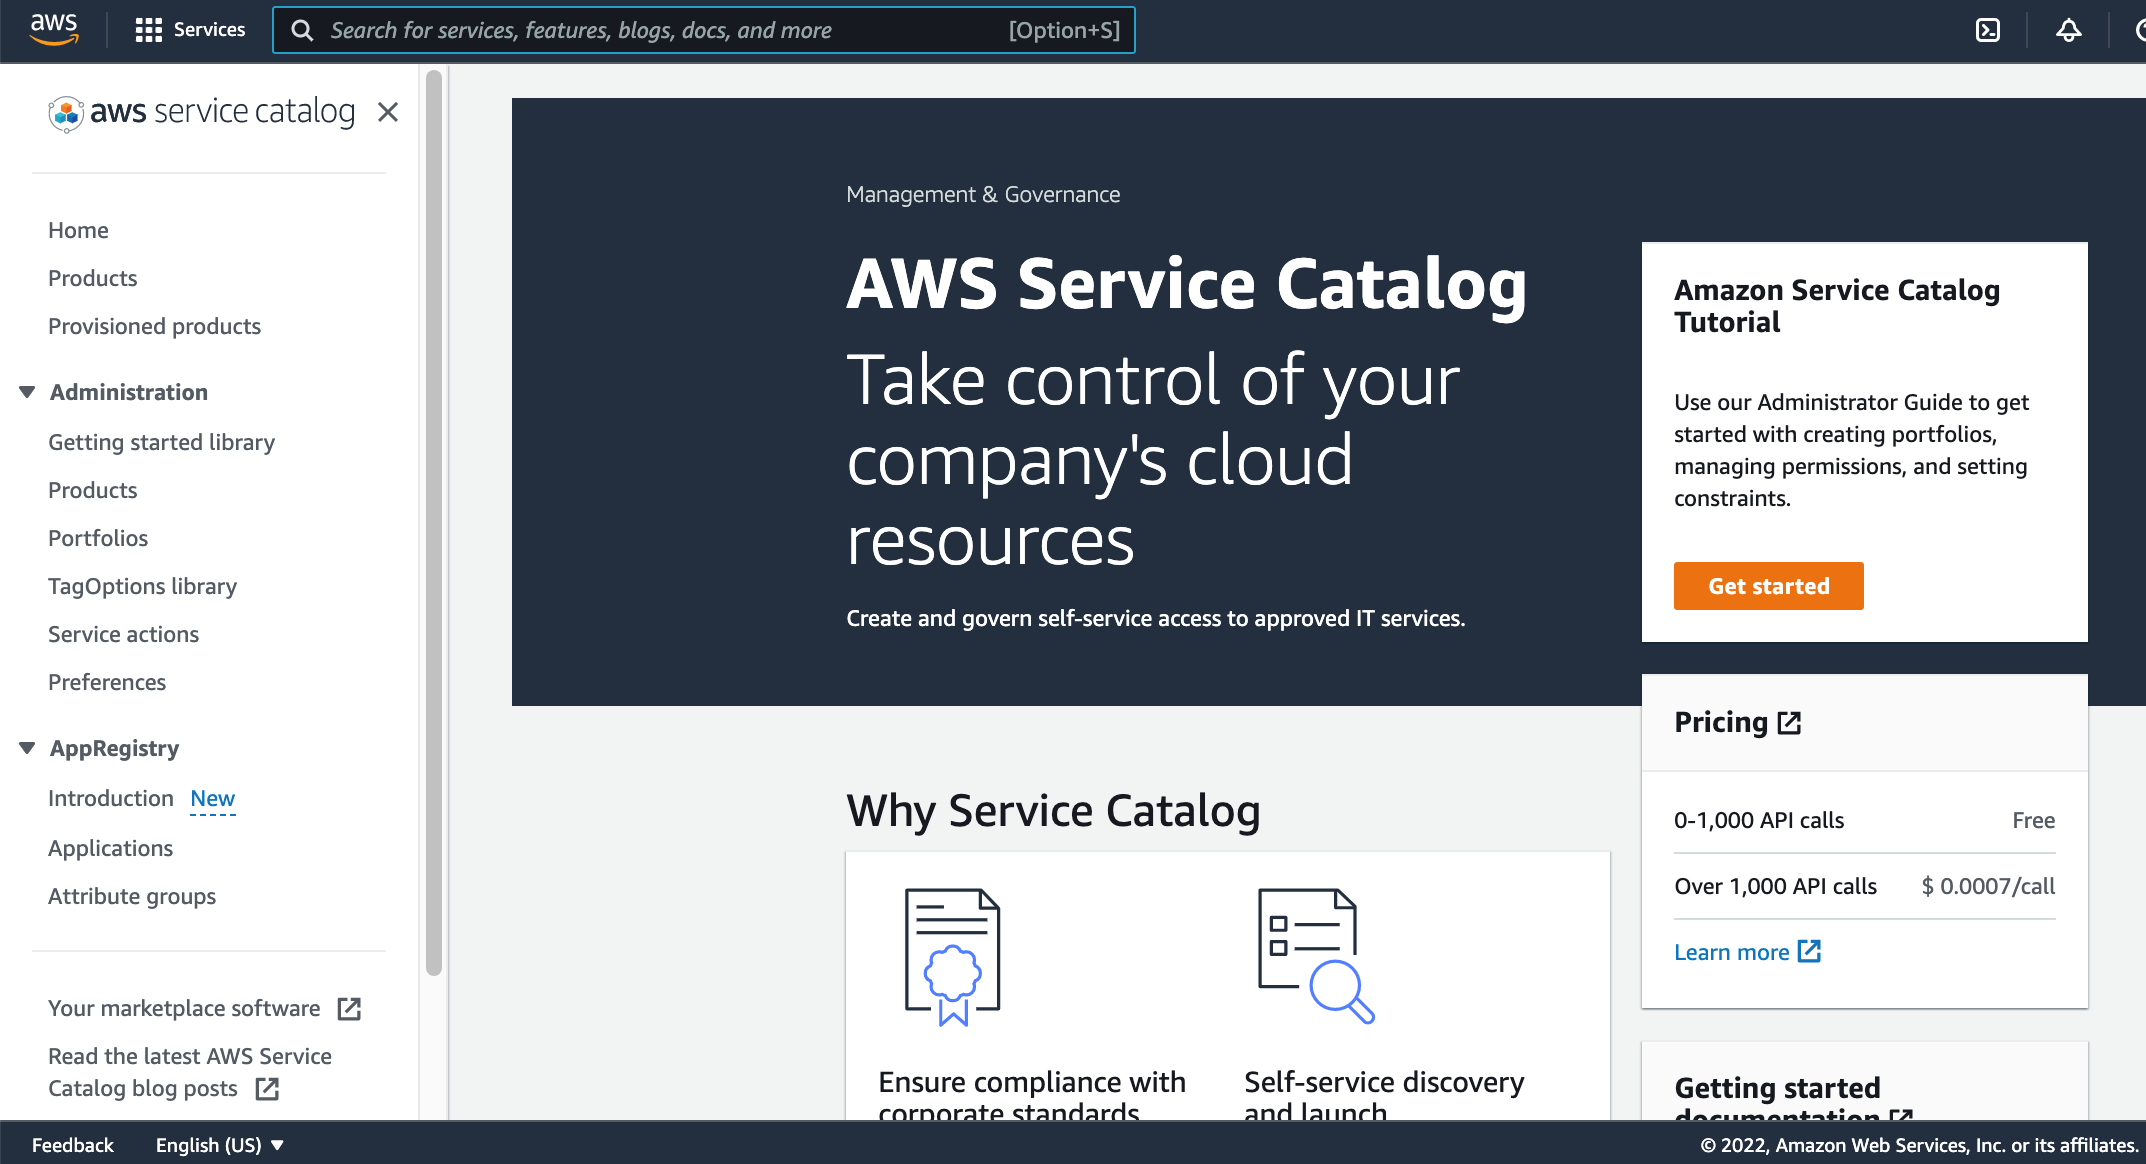The width and height of the screenshot is (2146, 1164).
Task: Click the AWS Service Catalog sidebar logo
Action: [201, 112]
